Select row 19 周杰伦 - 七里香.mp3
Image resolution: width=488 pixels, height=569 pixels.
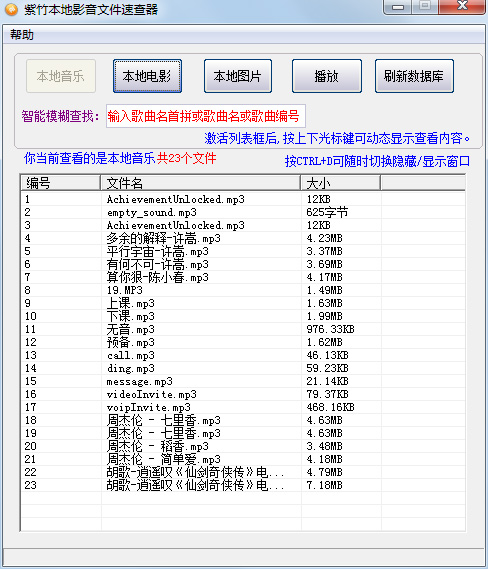[242, 433]
